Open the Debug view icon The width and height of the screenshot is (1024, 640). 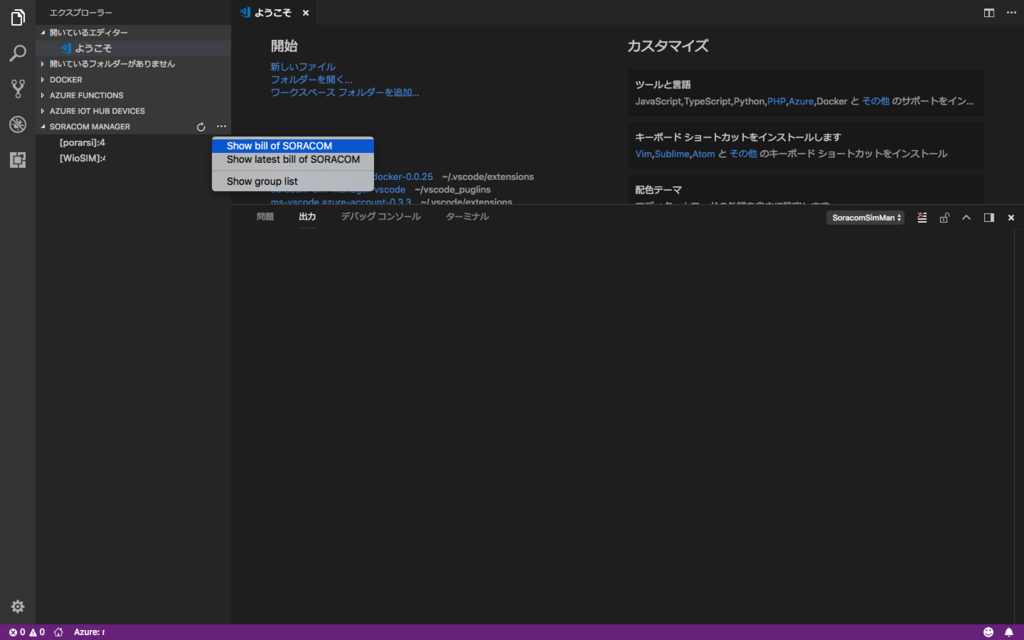16,125
